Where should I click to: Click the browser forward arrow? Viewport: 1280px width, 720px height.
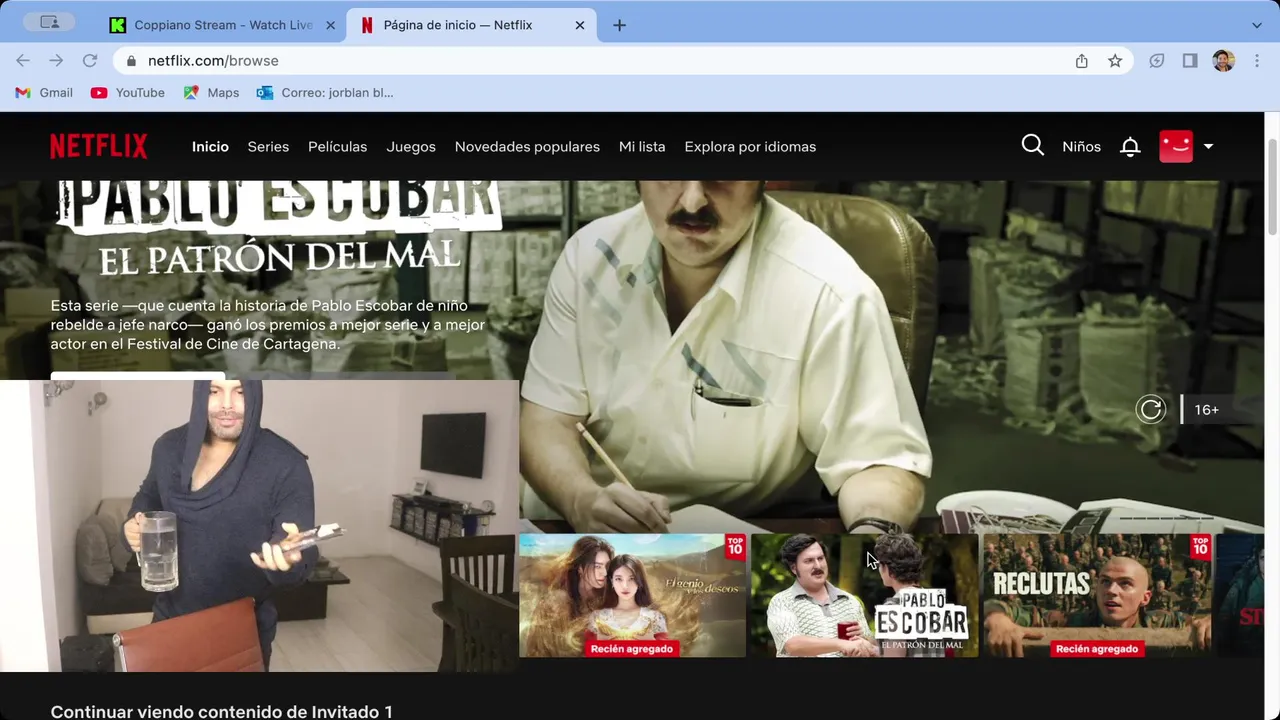click(56, 61)
